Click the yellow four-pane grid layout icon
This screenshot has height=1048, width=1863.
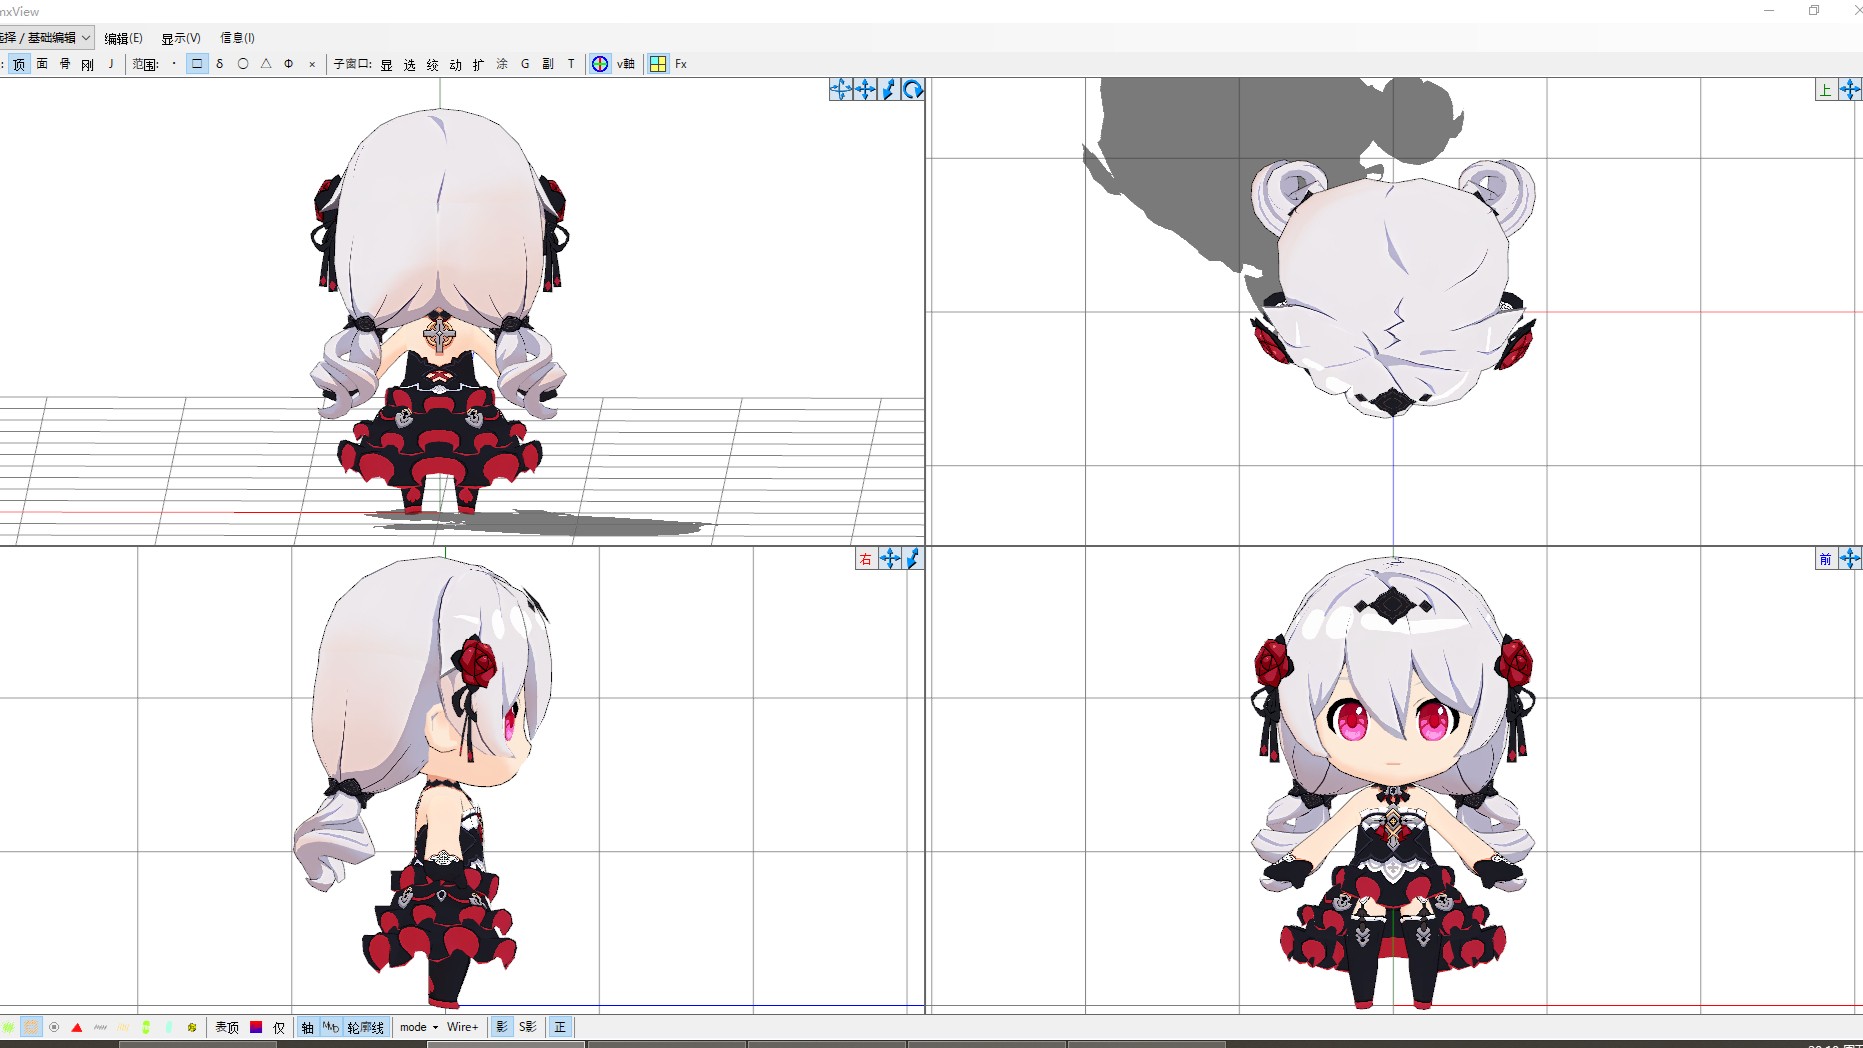click(658, 64)
